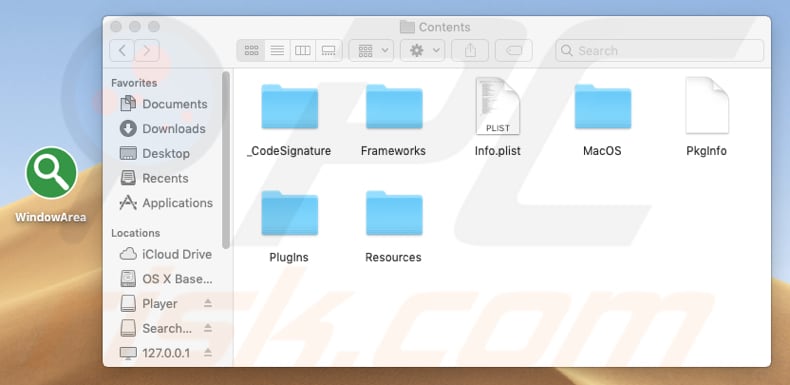Screen dimensions: 790x385
Task: Click the Favorites section header
Action: (x=134, y=83)
